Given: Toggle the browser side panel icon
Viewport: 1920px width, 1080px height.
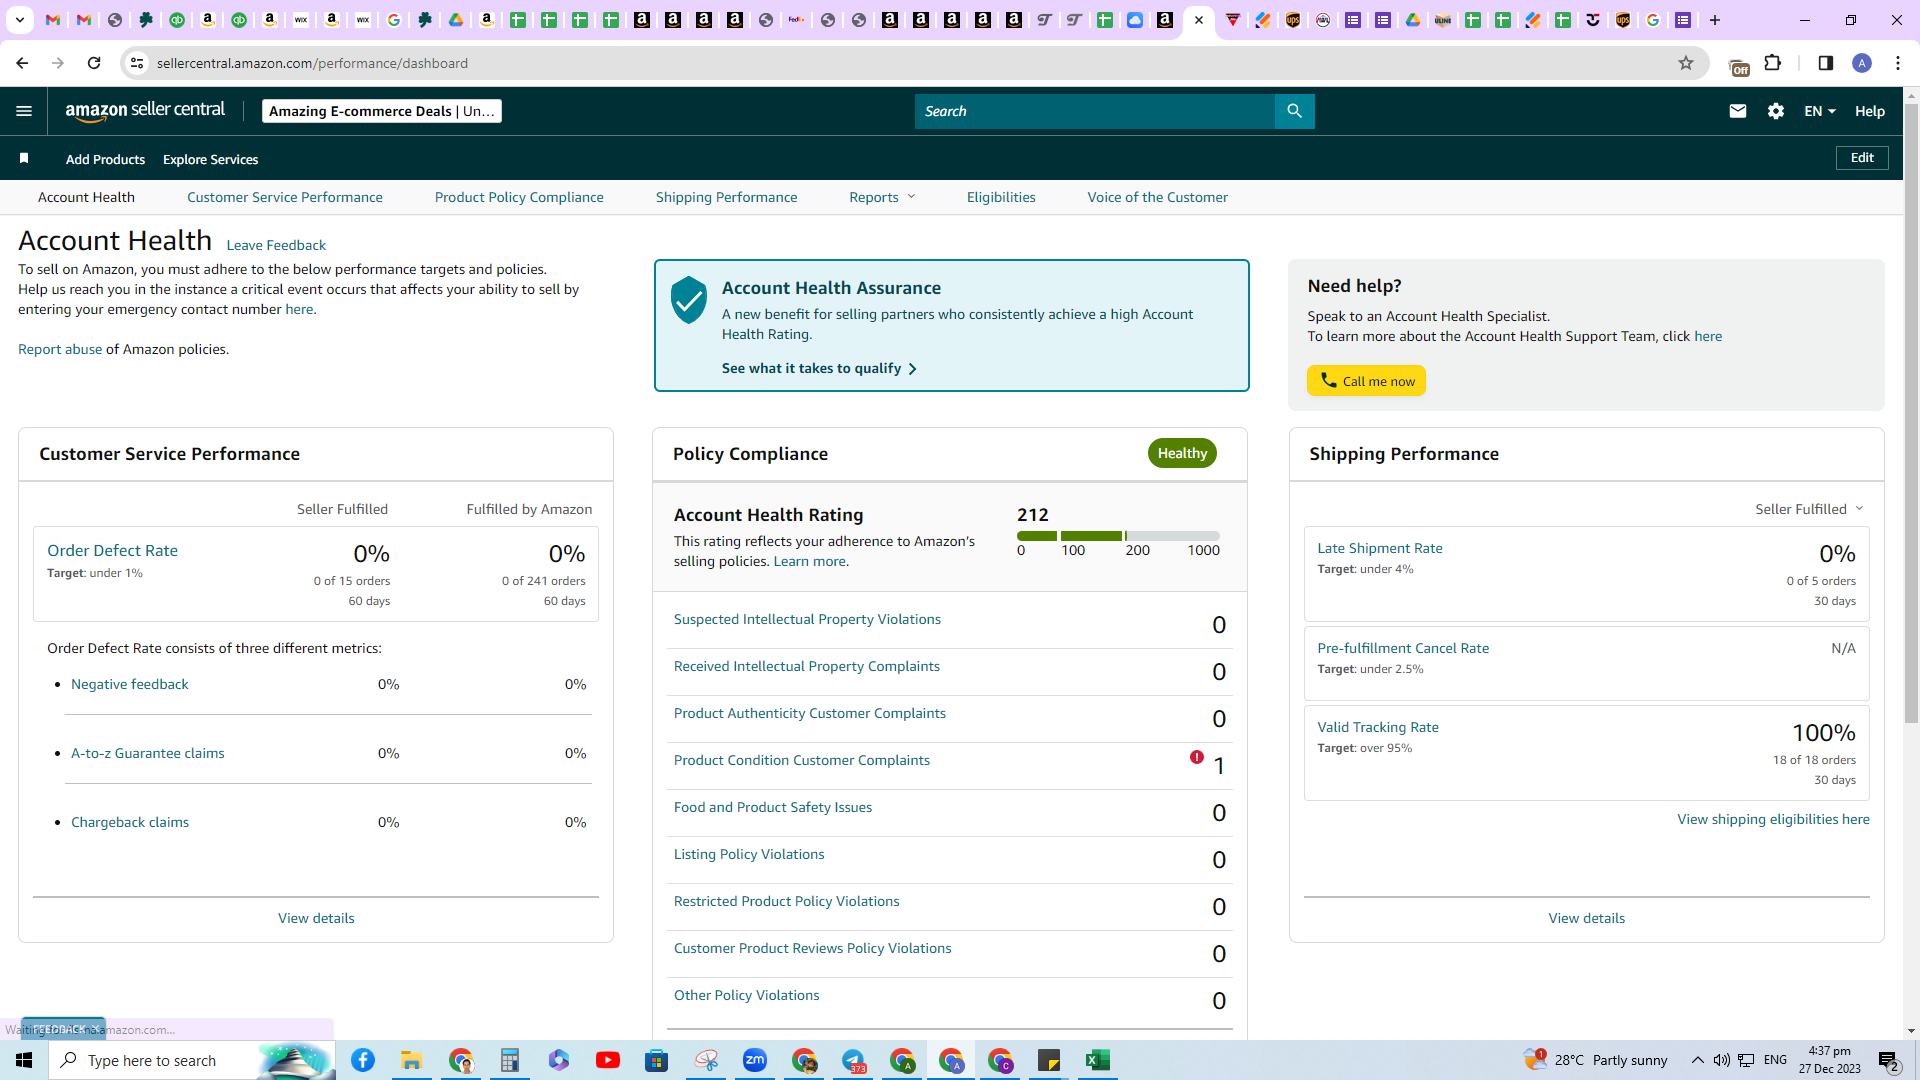Looking at the screenshot, I should [1825, 63].
